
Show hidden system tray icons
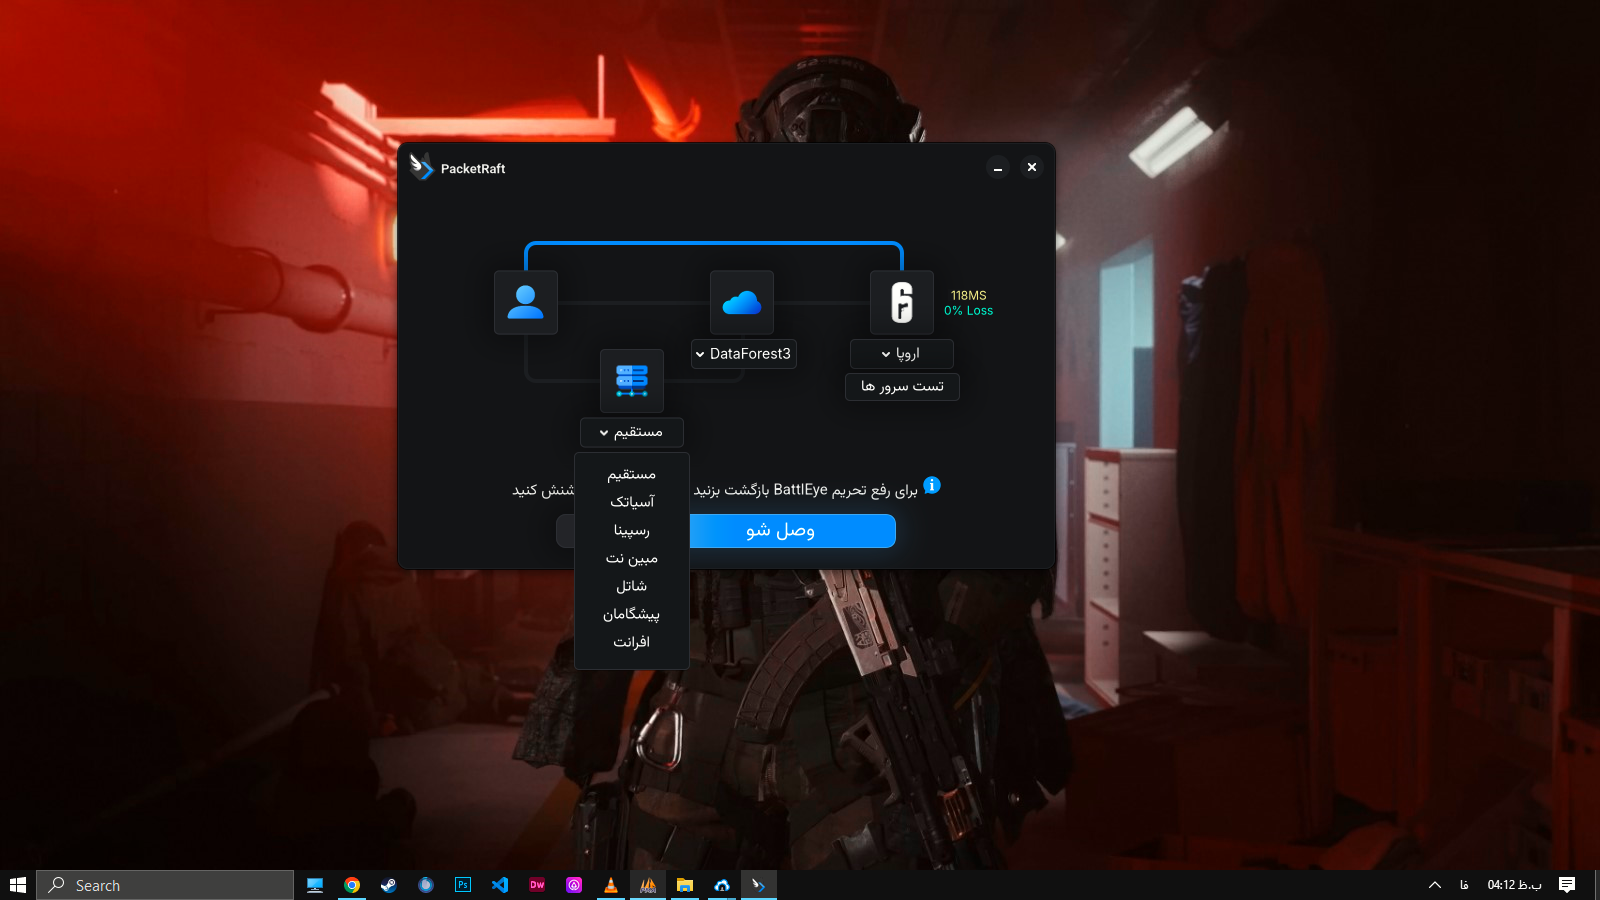point(1435,885)
